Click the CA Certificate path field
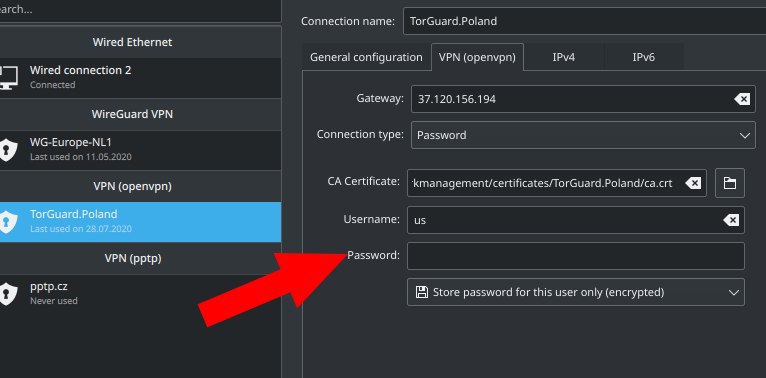Viewport: 766px width, 378px height. point(557,183)
